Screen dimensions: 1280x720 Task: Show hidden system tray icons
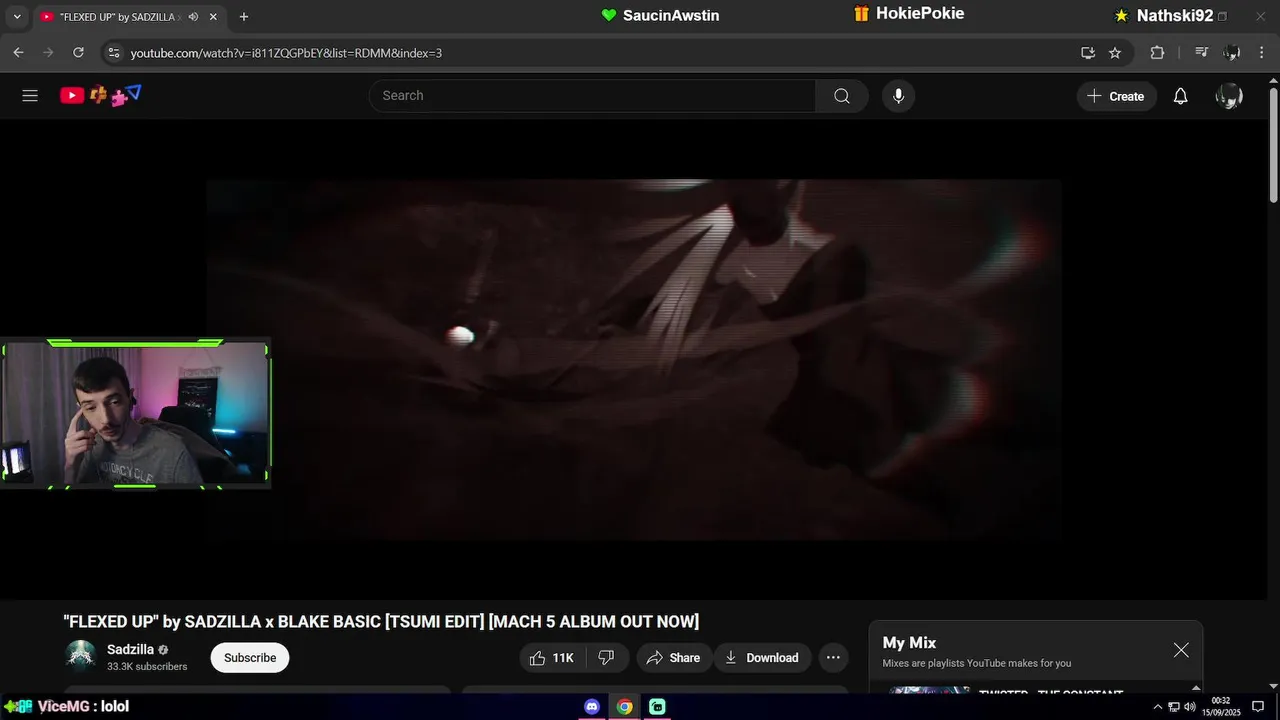click(1158, 706)
